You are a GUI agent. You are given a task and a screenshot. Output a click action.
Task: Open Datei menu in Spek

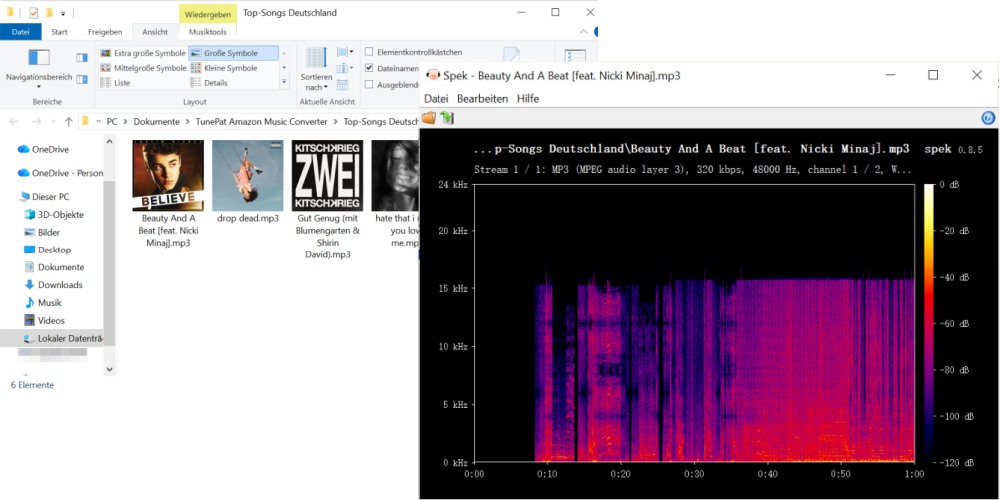pyautogui.click(x=436, y=99)
